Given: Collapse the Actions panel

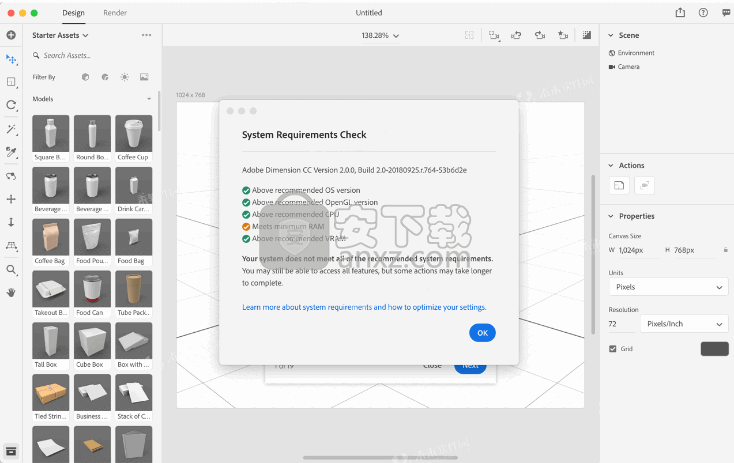Looking at the screenshot, I should click(x=610, y=165).
